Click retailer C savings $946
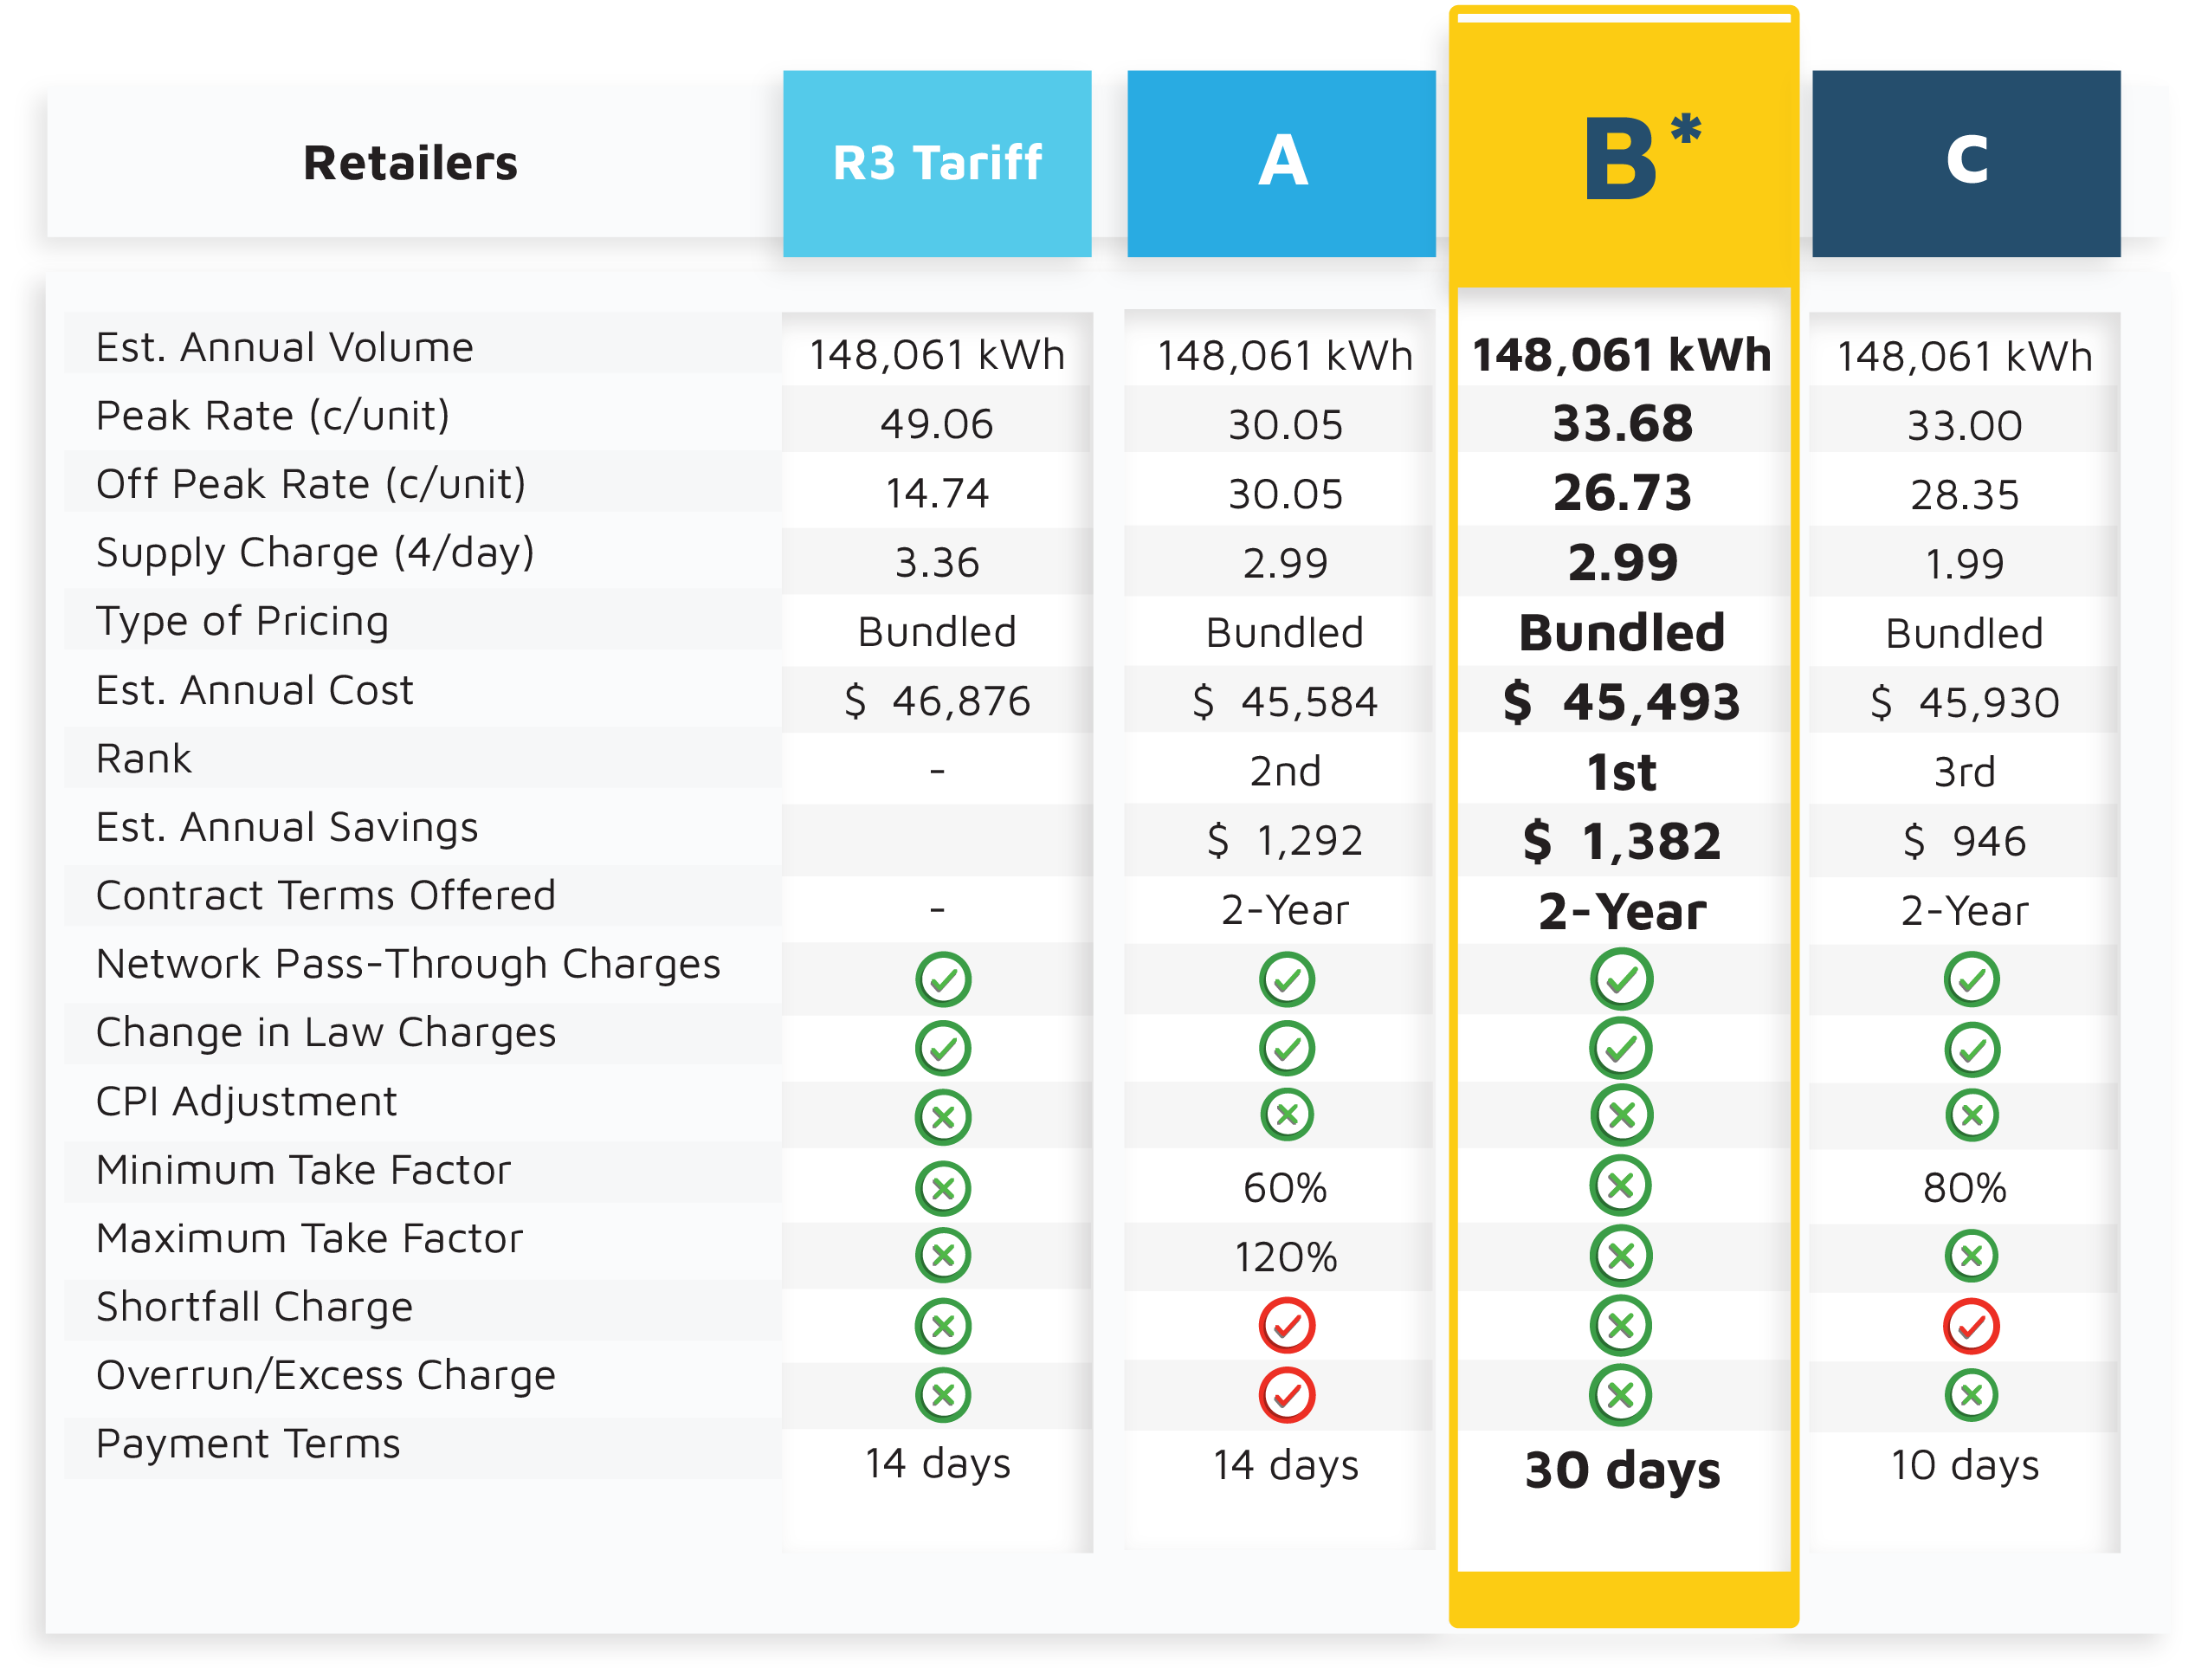This screenshot has height=1680, width=2195. (x=1965, y=842)
